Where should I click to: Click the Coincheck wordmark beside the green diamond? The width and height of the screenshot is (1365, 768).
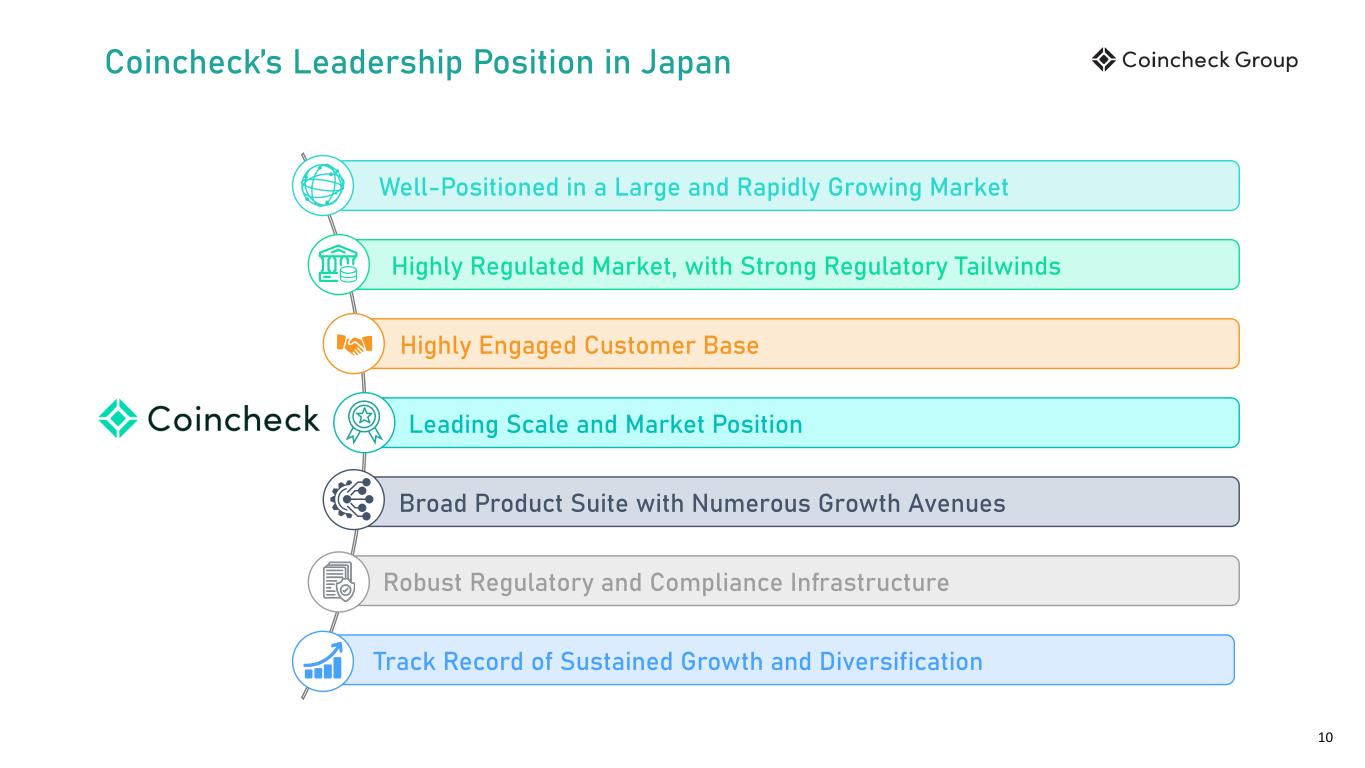pos(233,419)
